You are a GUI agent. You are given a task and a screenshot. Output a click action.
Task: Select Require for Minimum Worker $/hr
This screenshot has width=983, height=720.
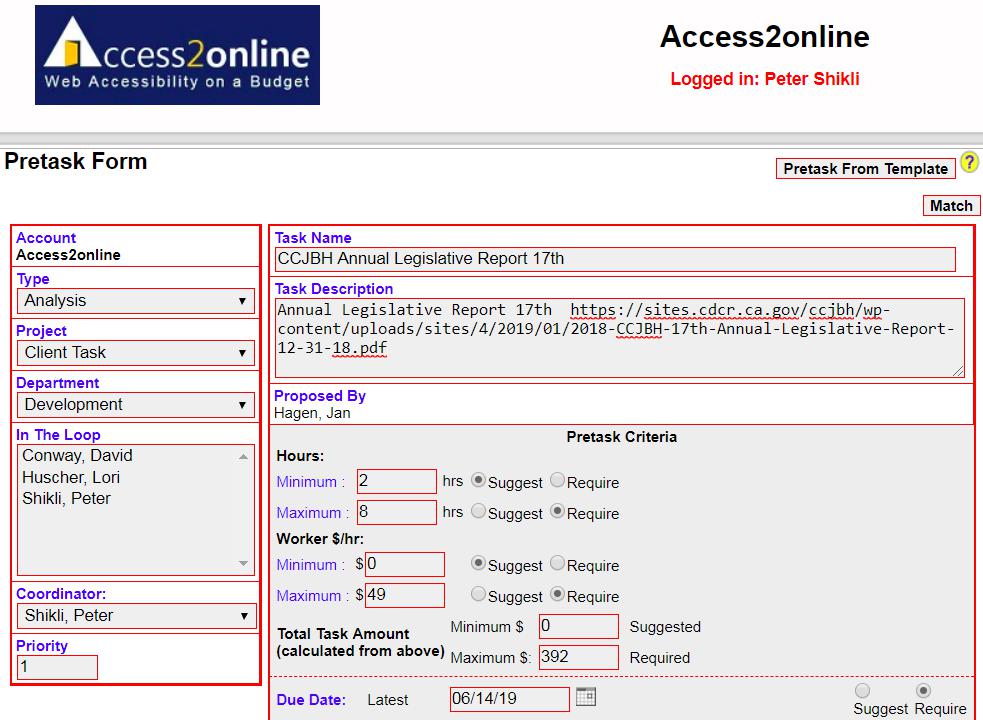coord(558,564)
